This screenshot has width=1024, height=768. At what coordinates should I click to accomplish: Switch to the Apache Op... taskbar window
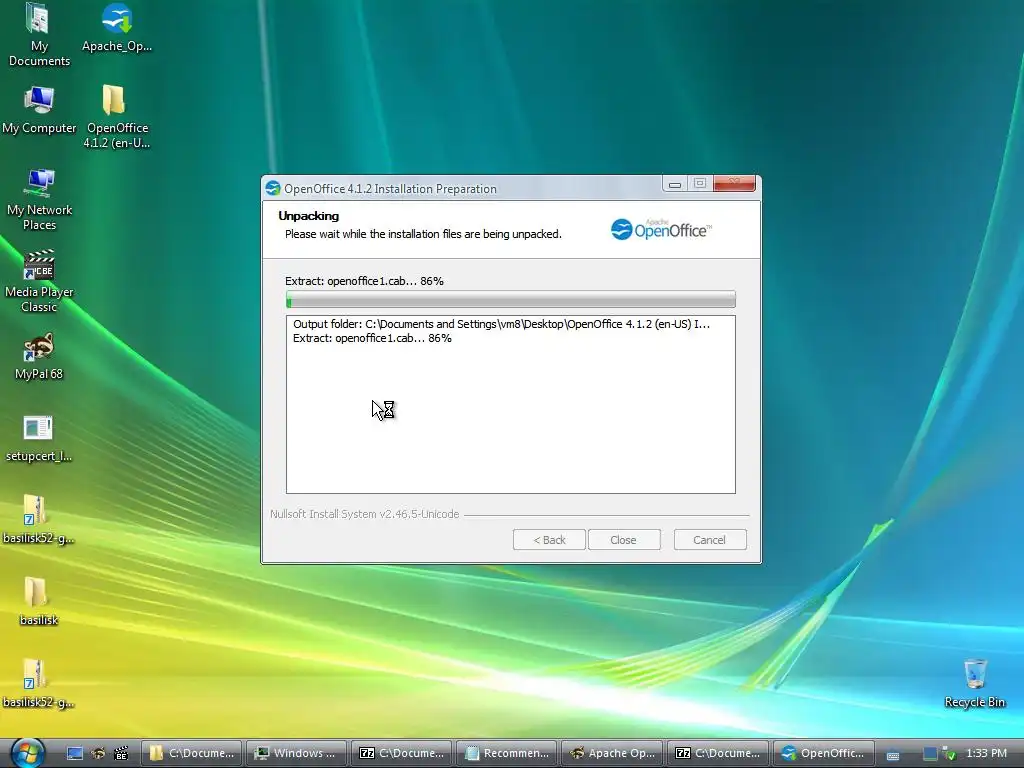612,753
